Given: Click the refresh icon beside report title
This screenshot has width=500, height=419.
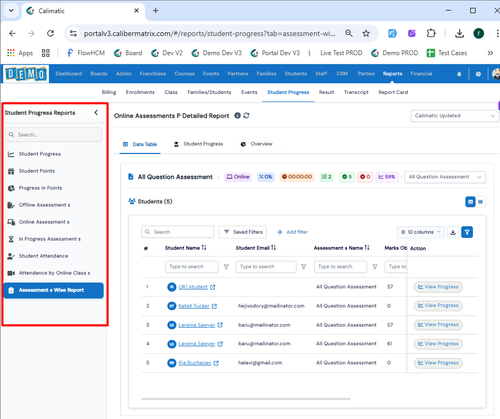Looking at the screenshot, I should point(246,116).
